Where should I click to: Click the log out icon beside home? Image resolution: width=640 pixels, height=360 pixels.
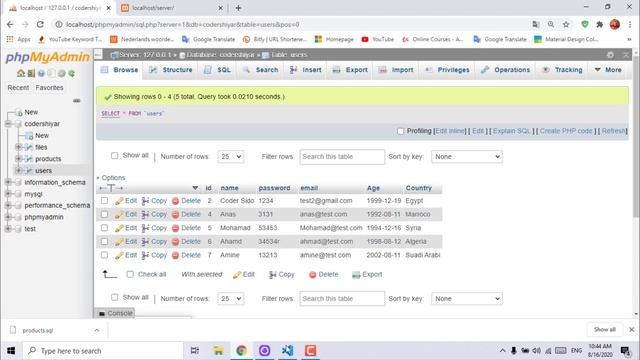click(31, 73)
